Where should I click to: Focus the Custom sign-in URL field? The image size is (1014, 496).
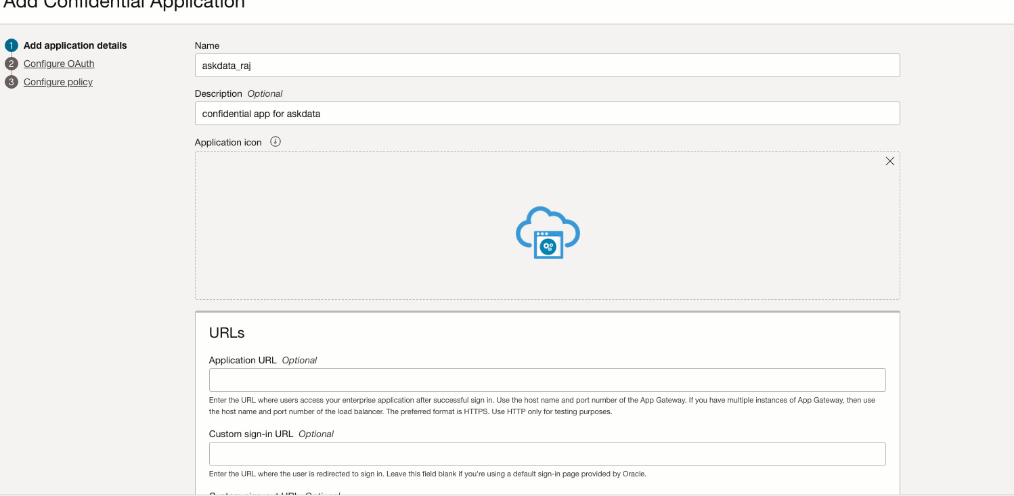click(x=547, y=454)
